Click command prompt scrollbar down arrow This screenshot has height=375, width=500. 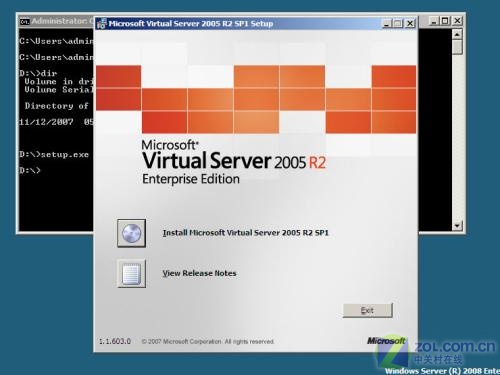[x=457, y=226]
